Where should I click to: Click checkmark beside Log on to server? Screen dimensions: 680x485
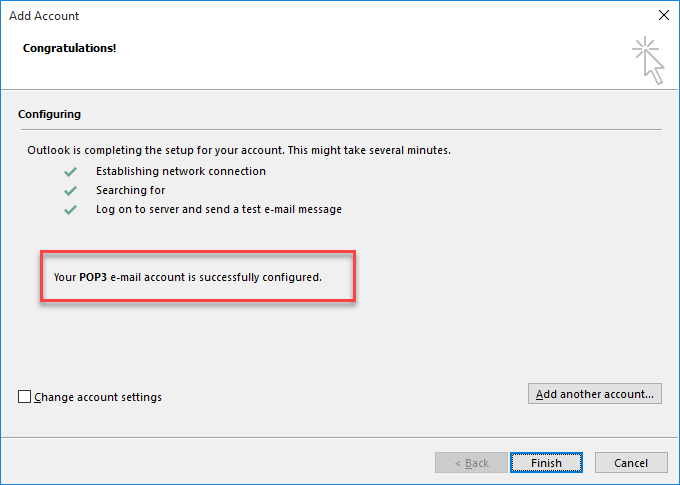point(70,210)
